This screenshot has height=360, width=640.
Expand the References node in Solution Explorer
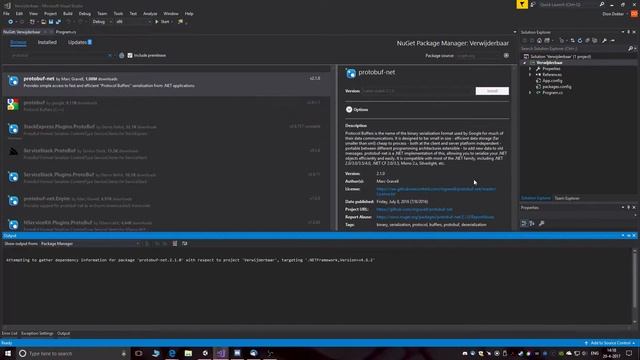530,75
